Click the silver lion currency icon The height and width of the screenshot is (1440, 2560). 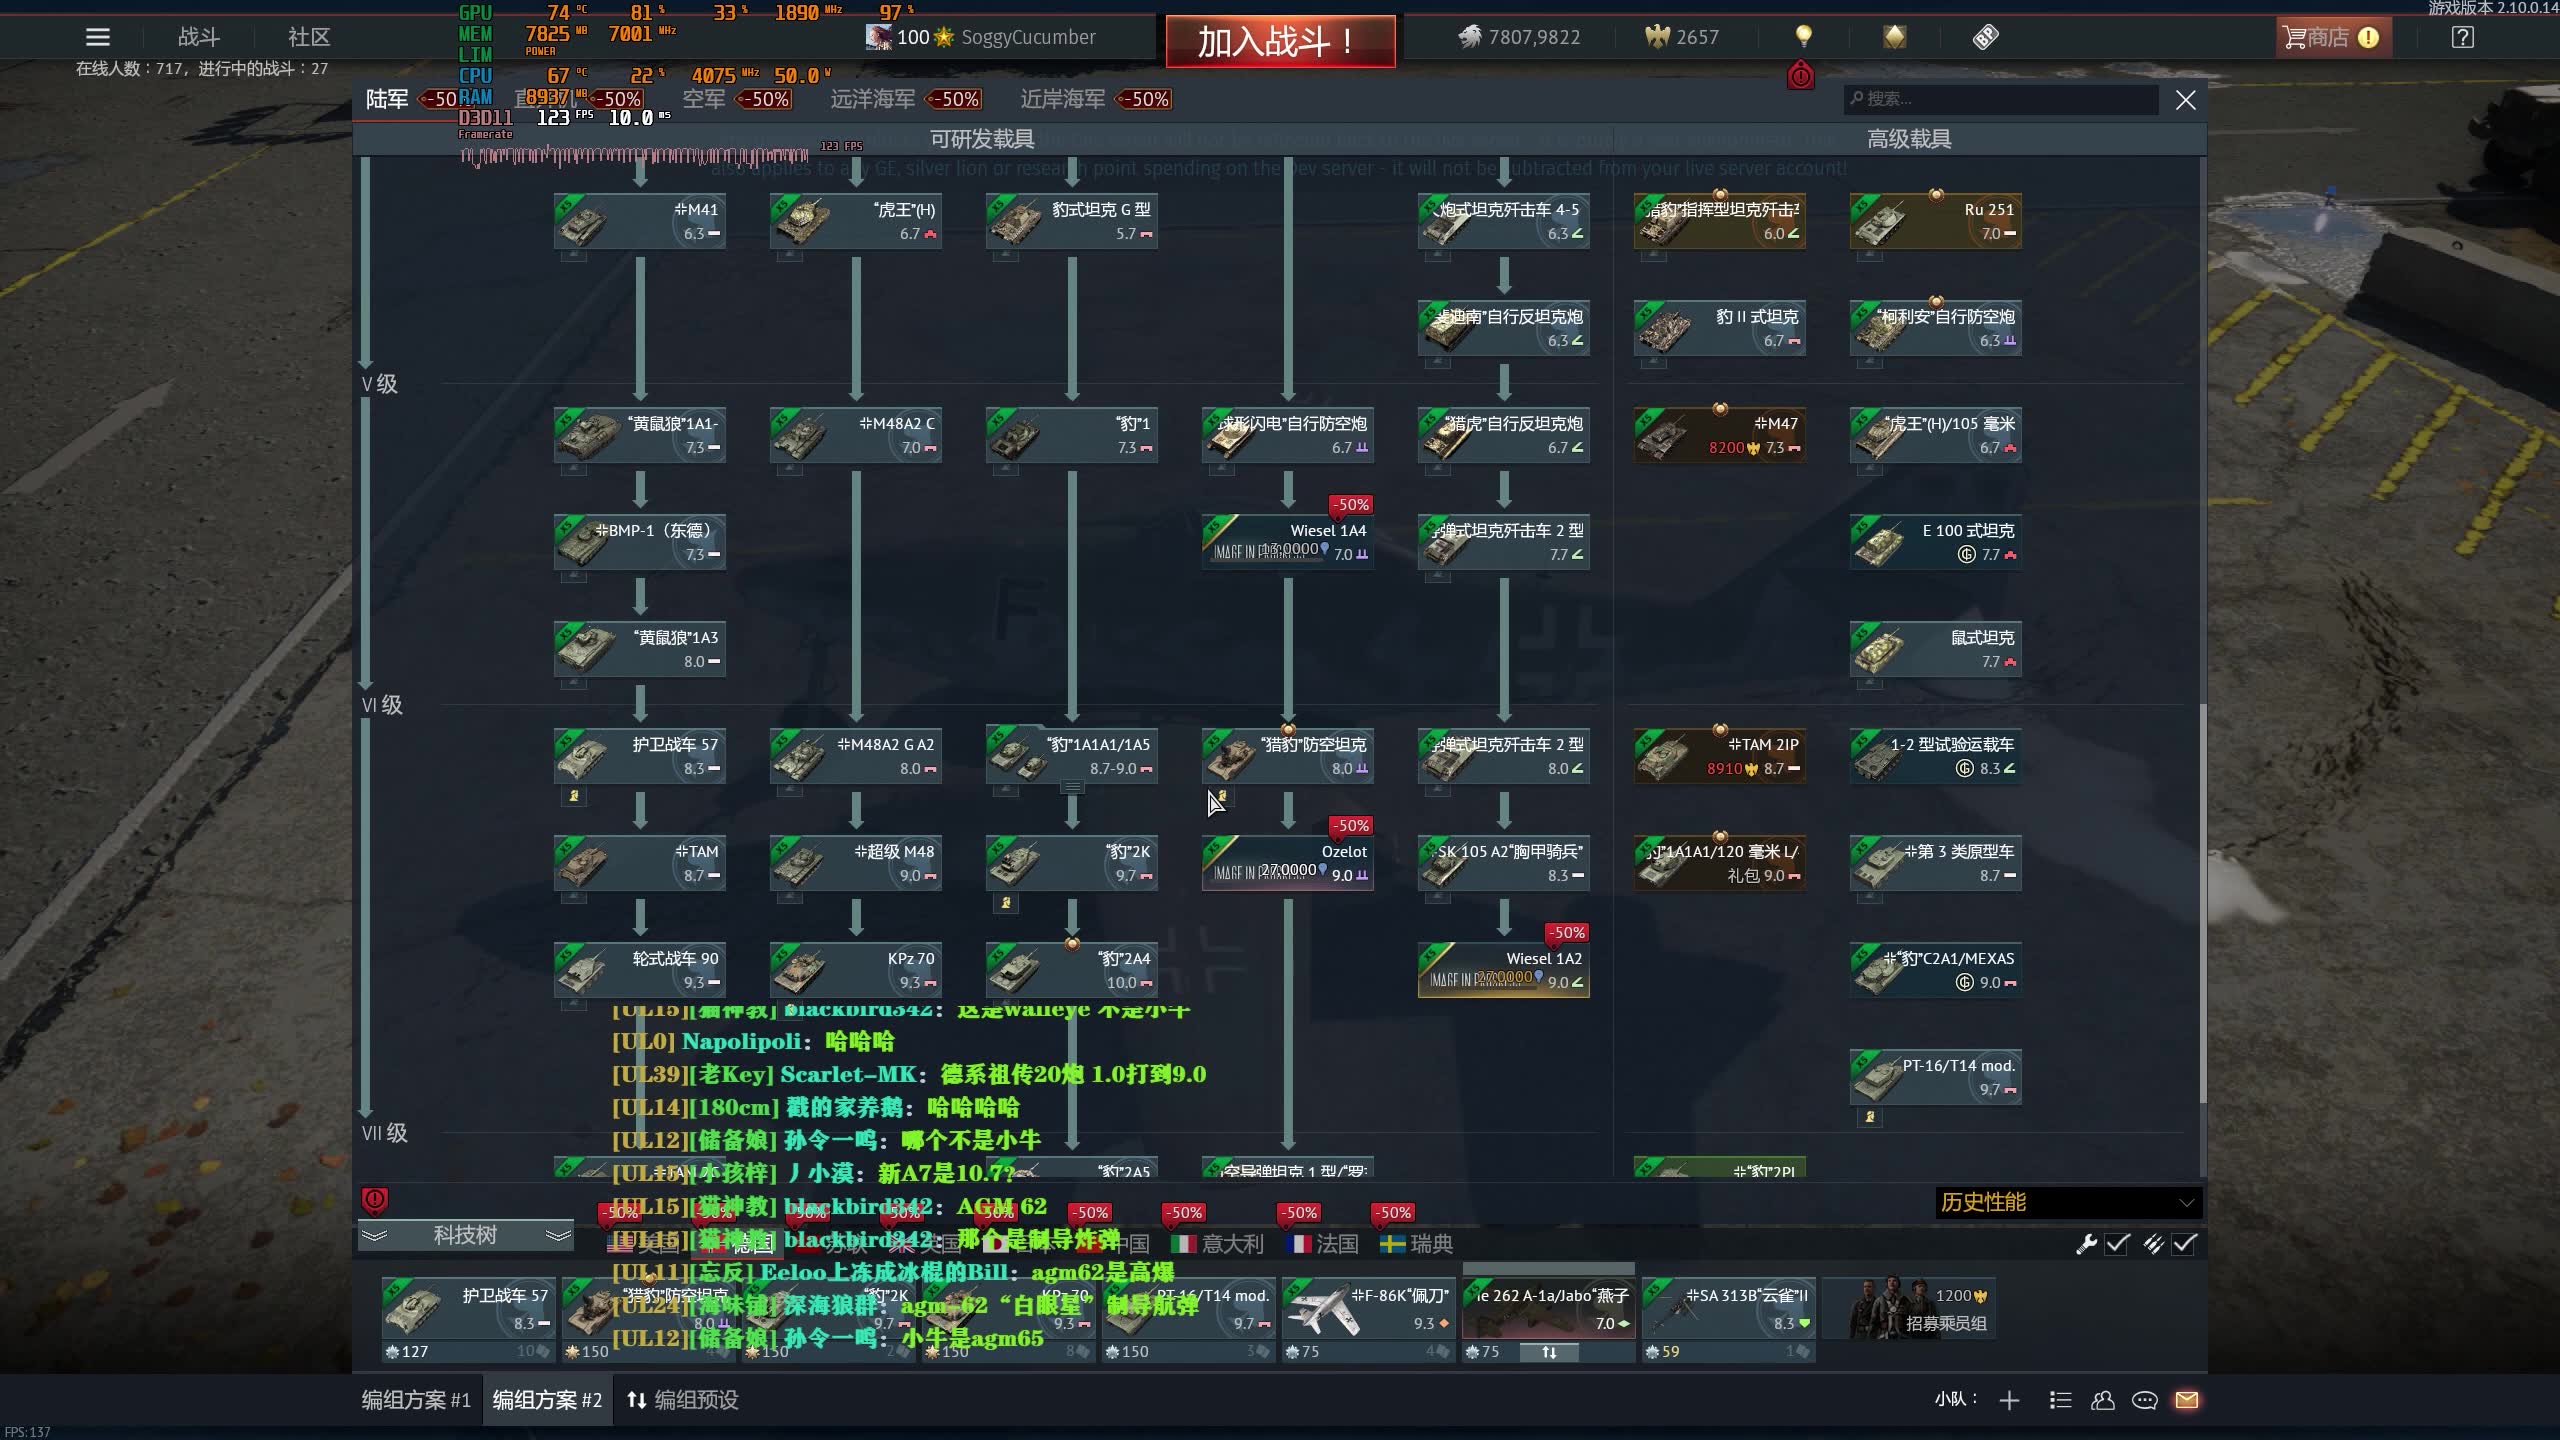(x=1469, y=37)
